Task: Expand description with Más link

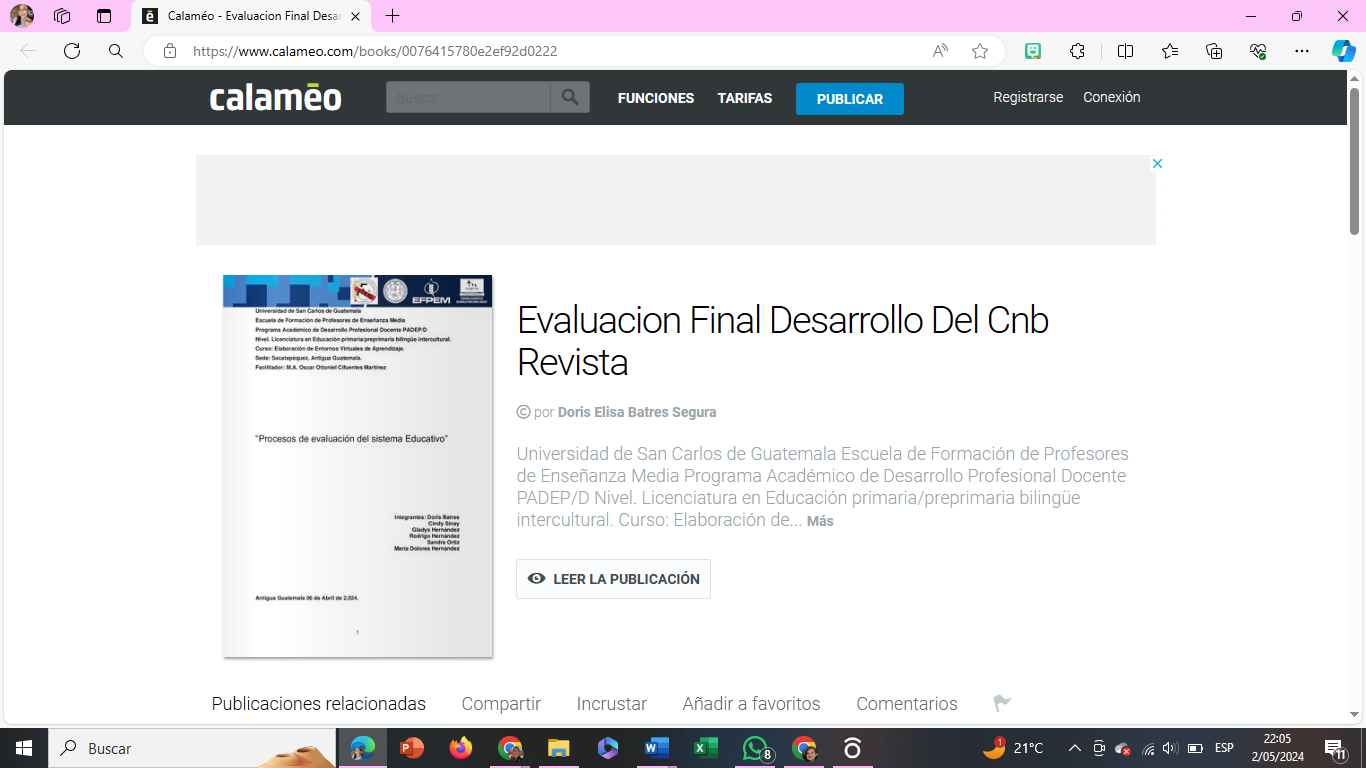Action: coord(820,521)
